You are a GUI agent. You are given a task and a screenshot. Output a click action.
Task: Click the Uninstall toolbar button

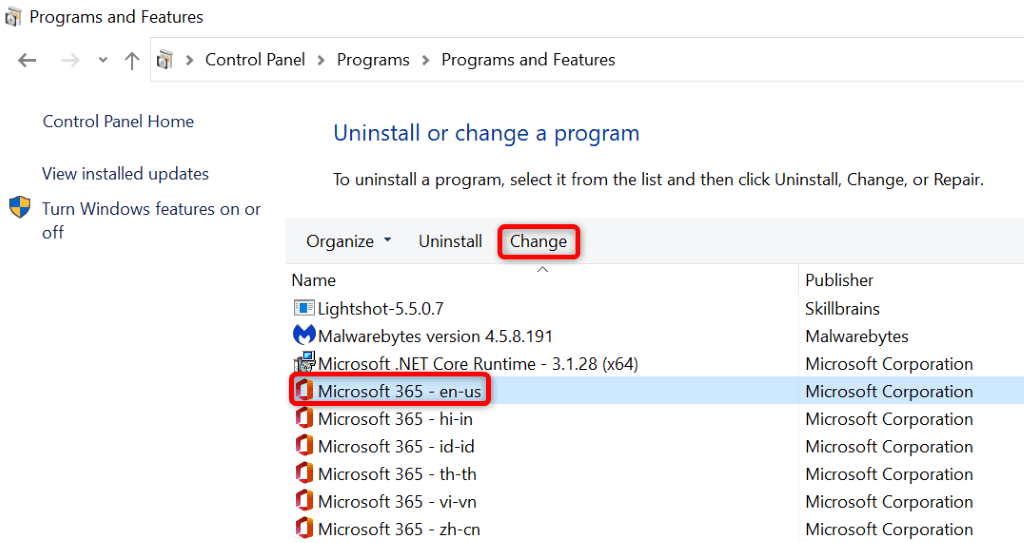(x=450, y=241)
